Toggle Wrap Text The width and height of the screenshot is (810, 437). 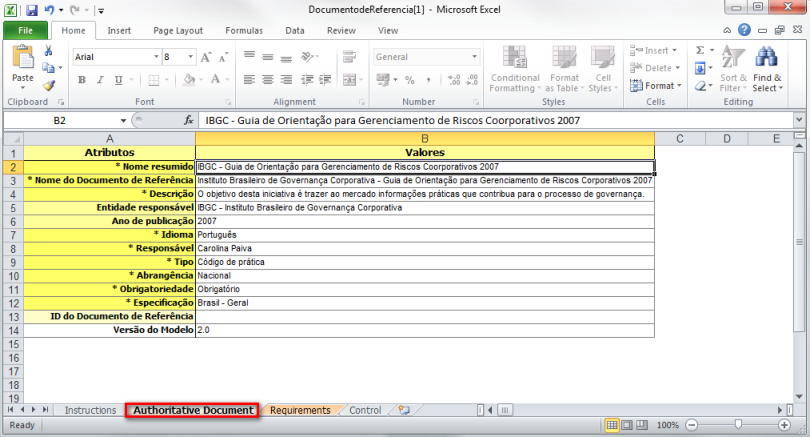(350, 56)
